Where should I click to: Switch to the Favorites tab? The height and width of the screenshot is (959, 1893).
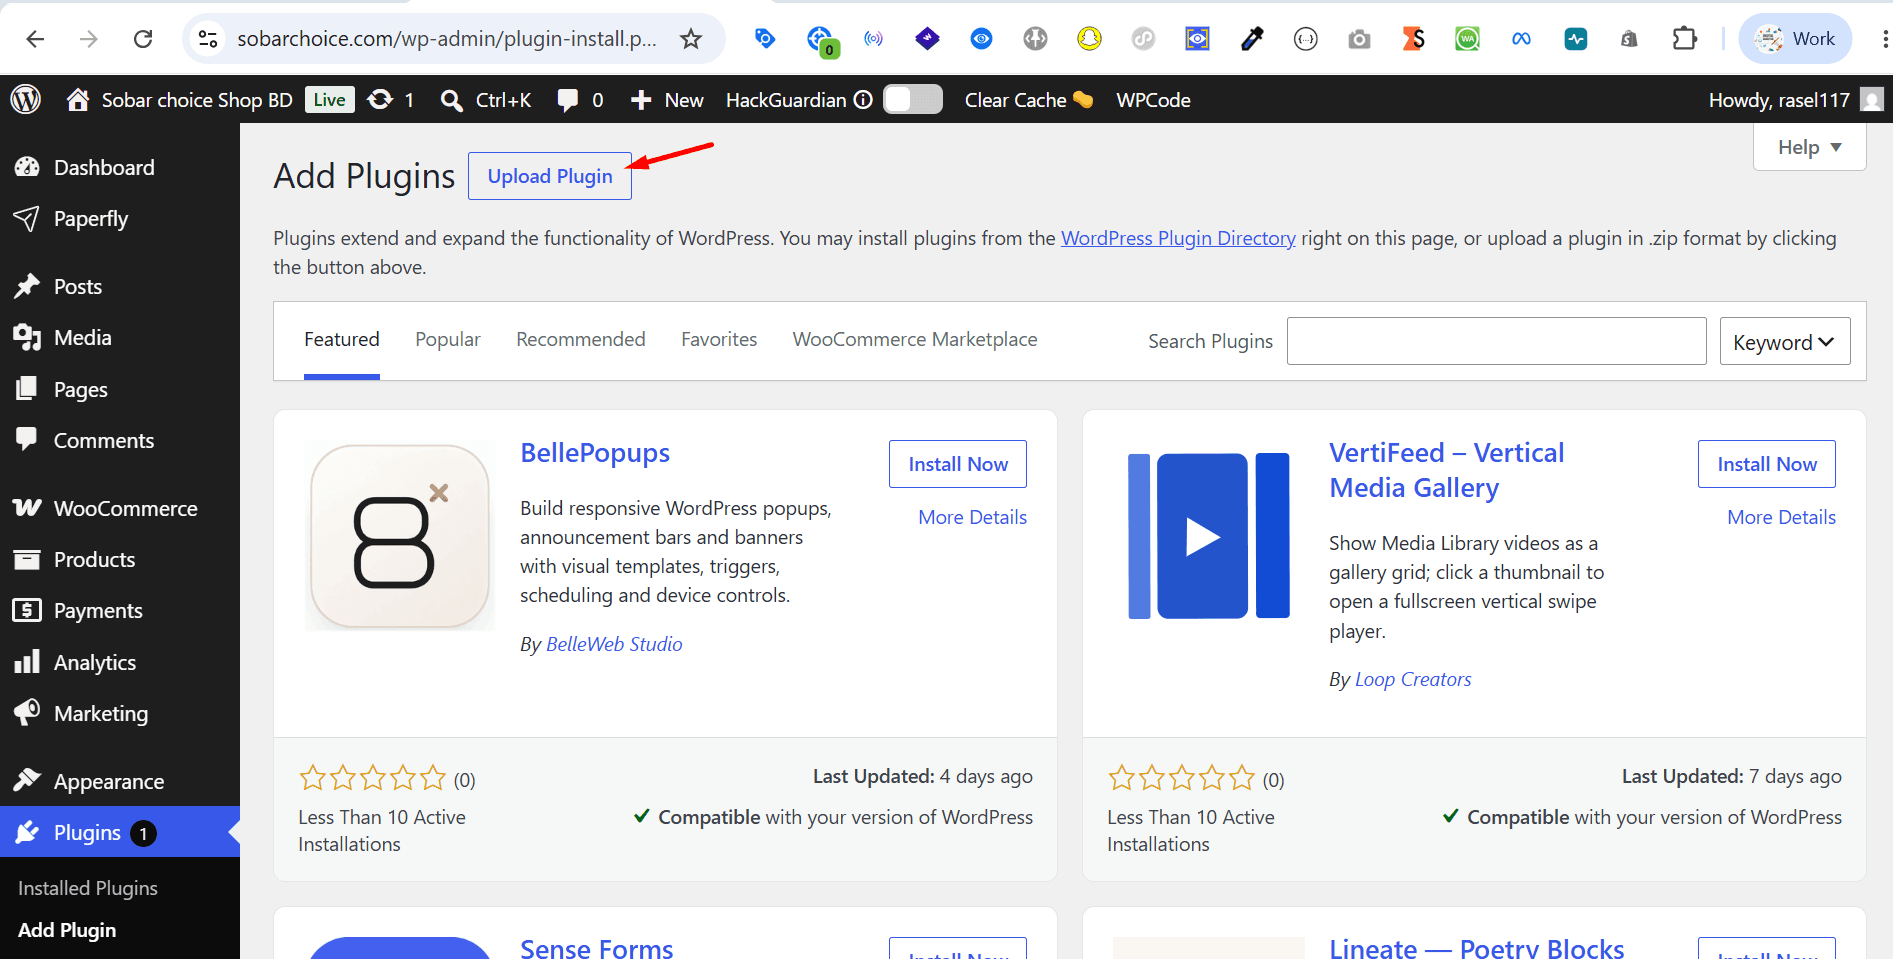tap(719, 340)
